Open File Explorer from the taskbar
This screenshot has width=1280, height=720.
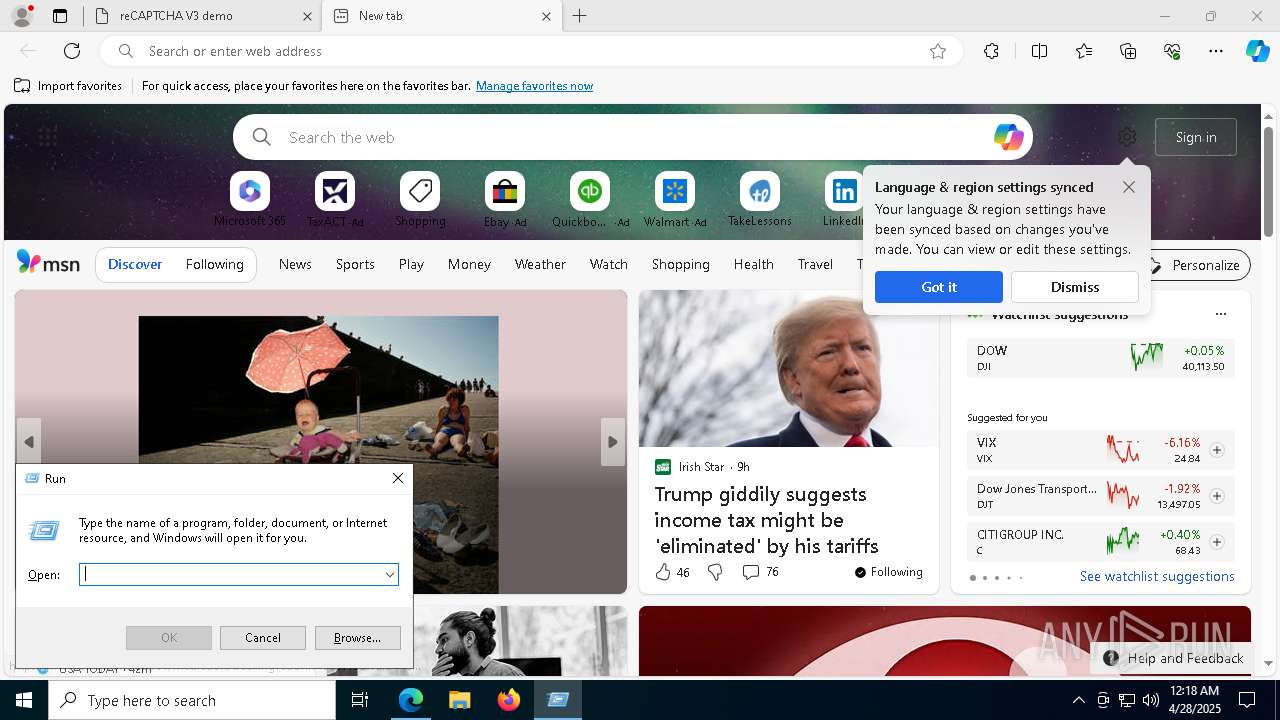point(459,700)
